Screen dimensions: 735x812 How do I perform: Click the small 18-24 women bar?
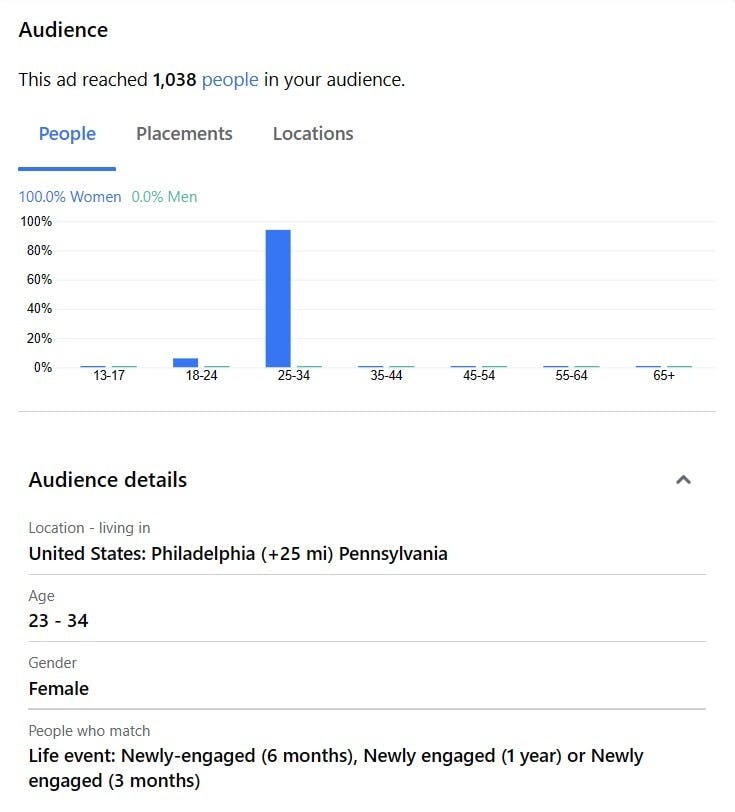coord(185,362)
